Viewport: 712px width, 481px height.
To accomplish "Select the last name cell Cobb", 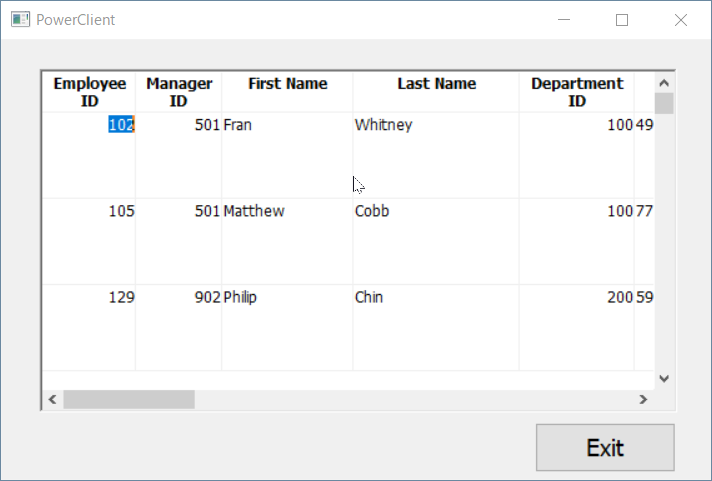I will pyautogui.click(x=372, y=211).
